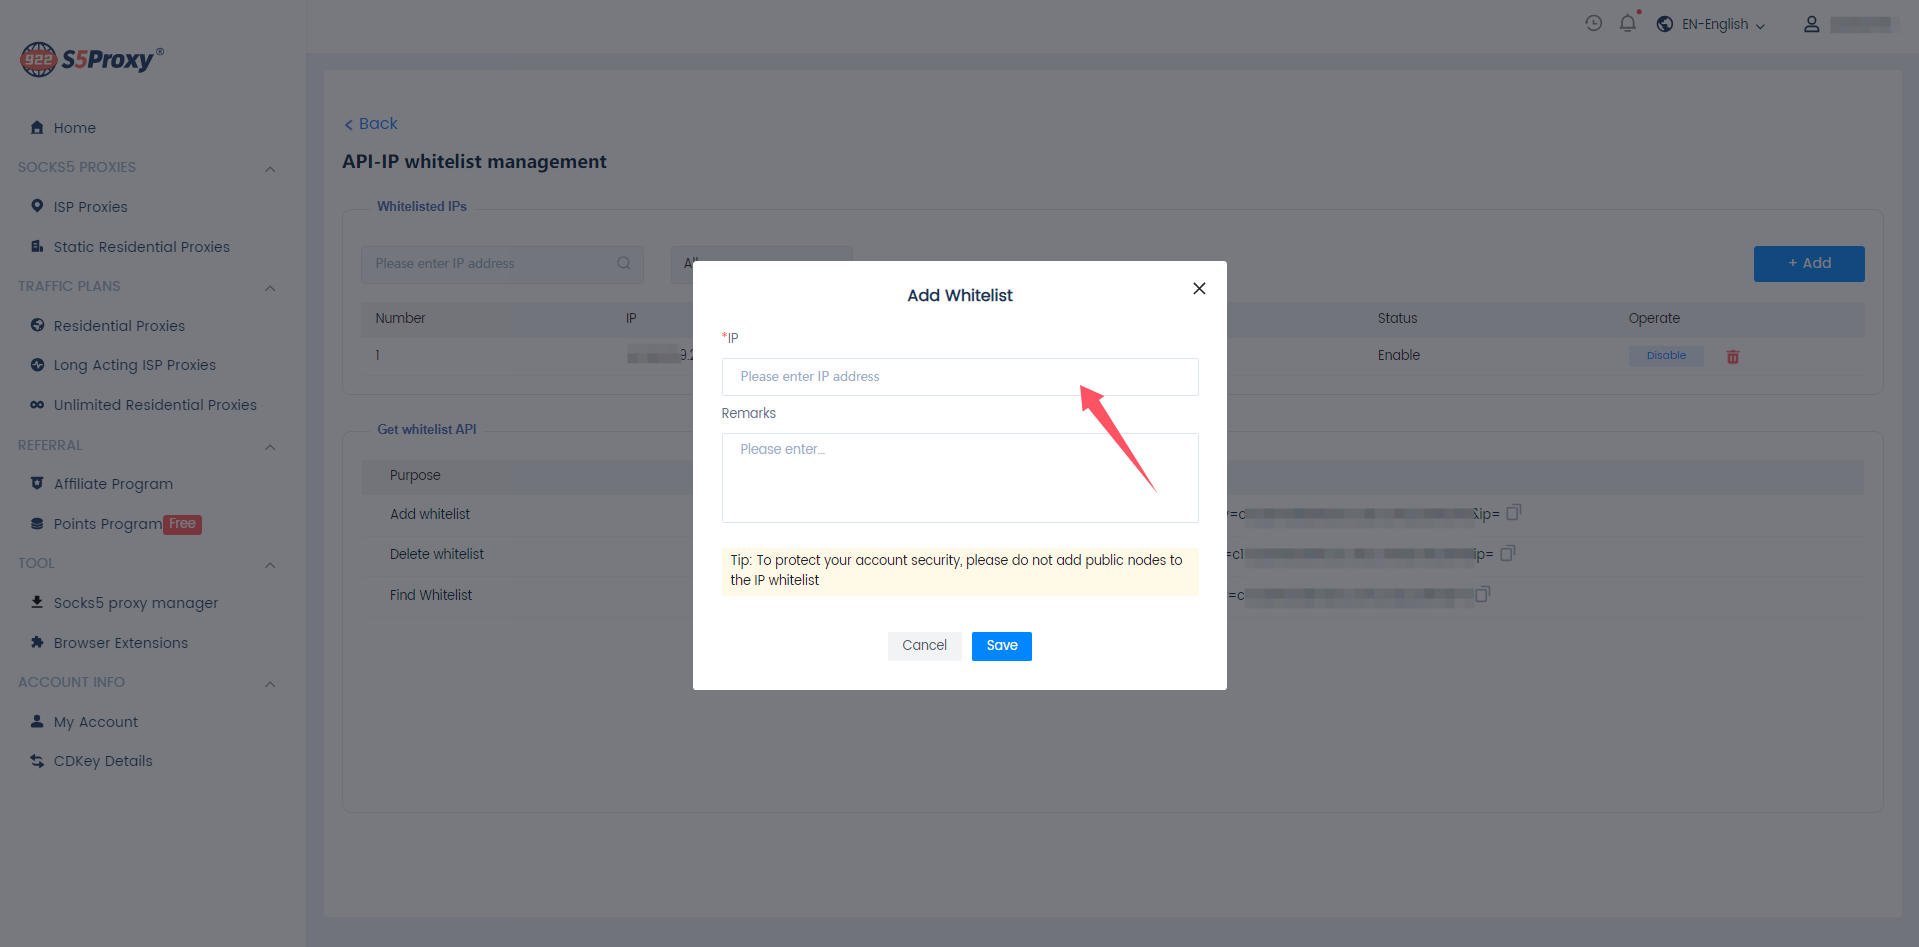Focus the IP address field in dialog
This screenshot has height=947, width=1919.
pos(959,377)
